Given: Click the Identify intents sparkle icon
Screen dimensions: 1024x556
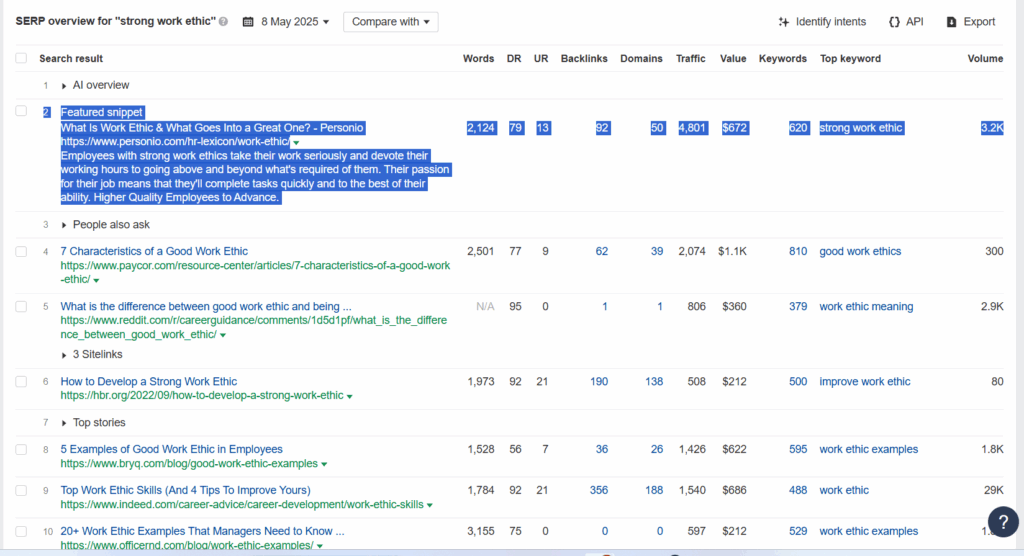Looking at the screenshot, I should [x=784, y=22].
